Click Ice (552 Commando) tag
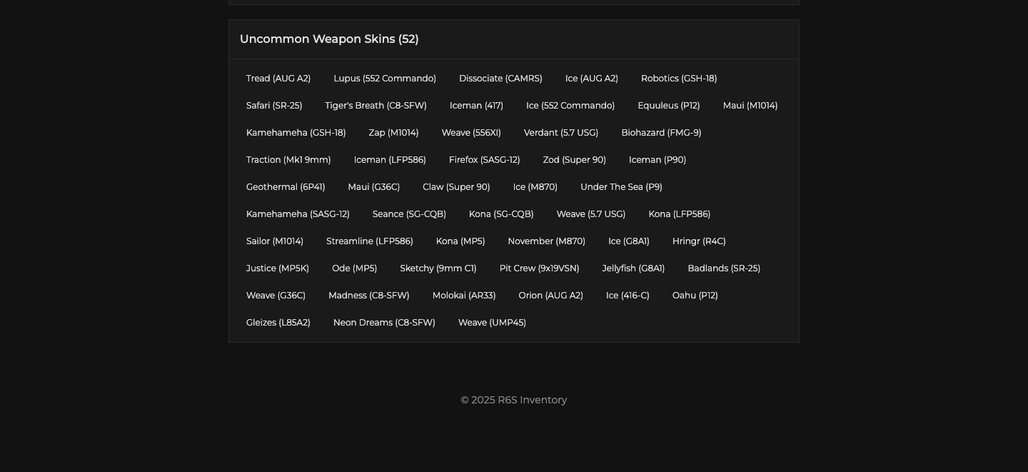 [570, 106]
